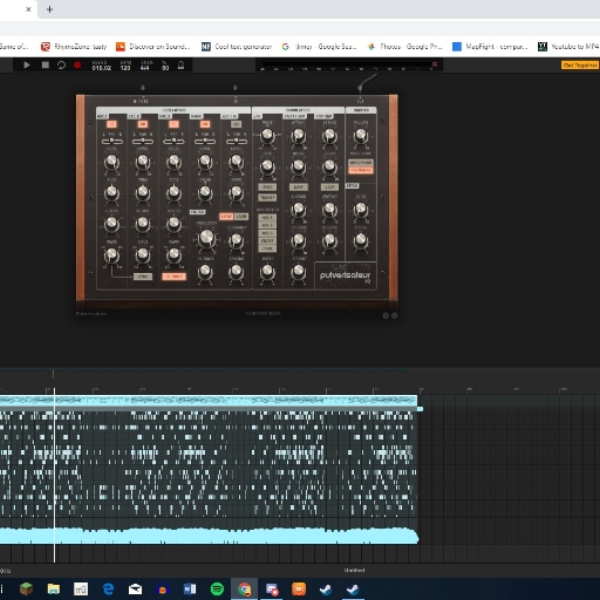Toggle the metronome bell icon
Image resolution: width=600 pixels, height=600 pixels.
[x=181, y=65]
